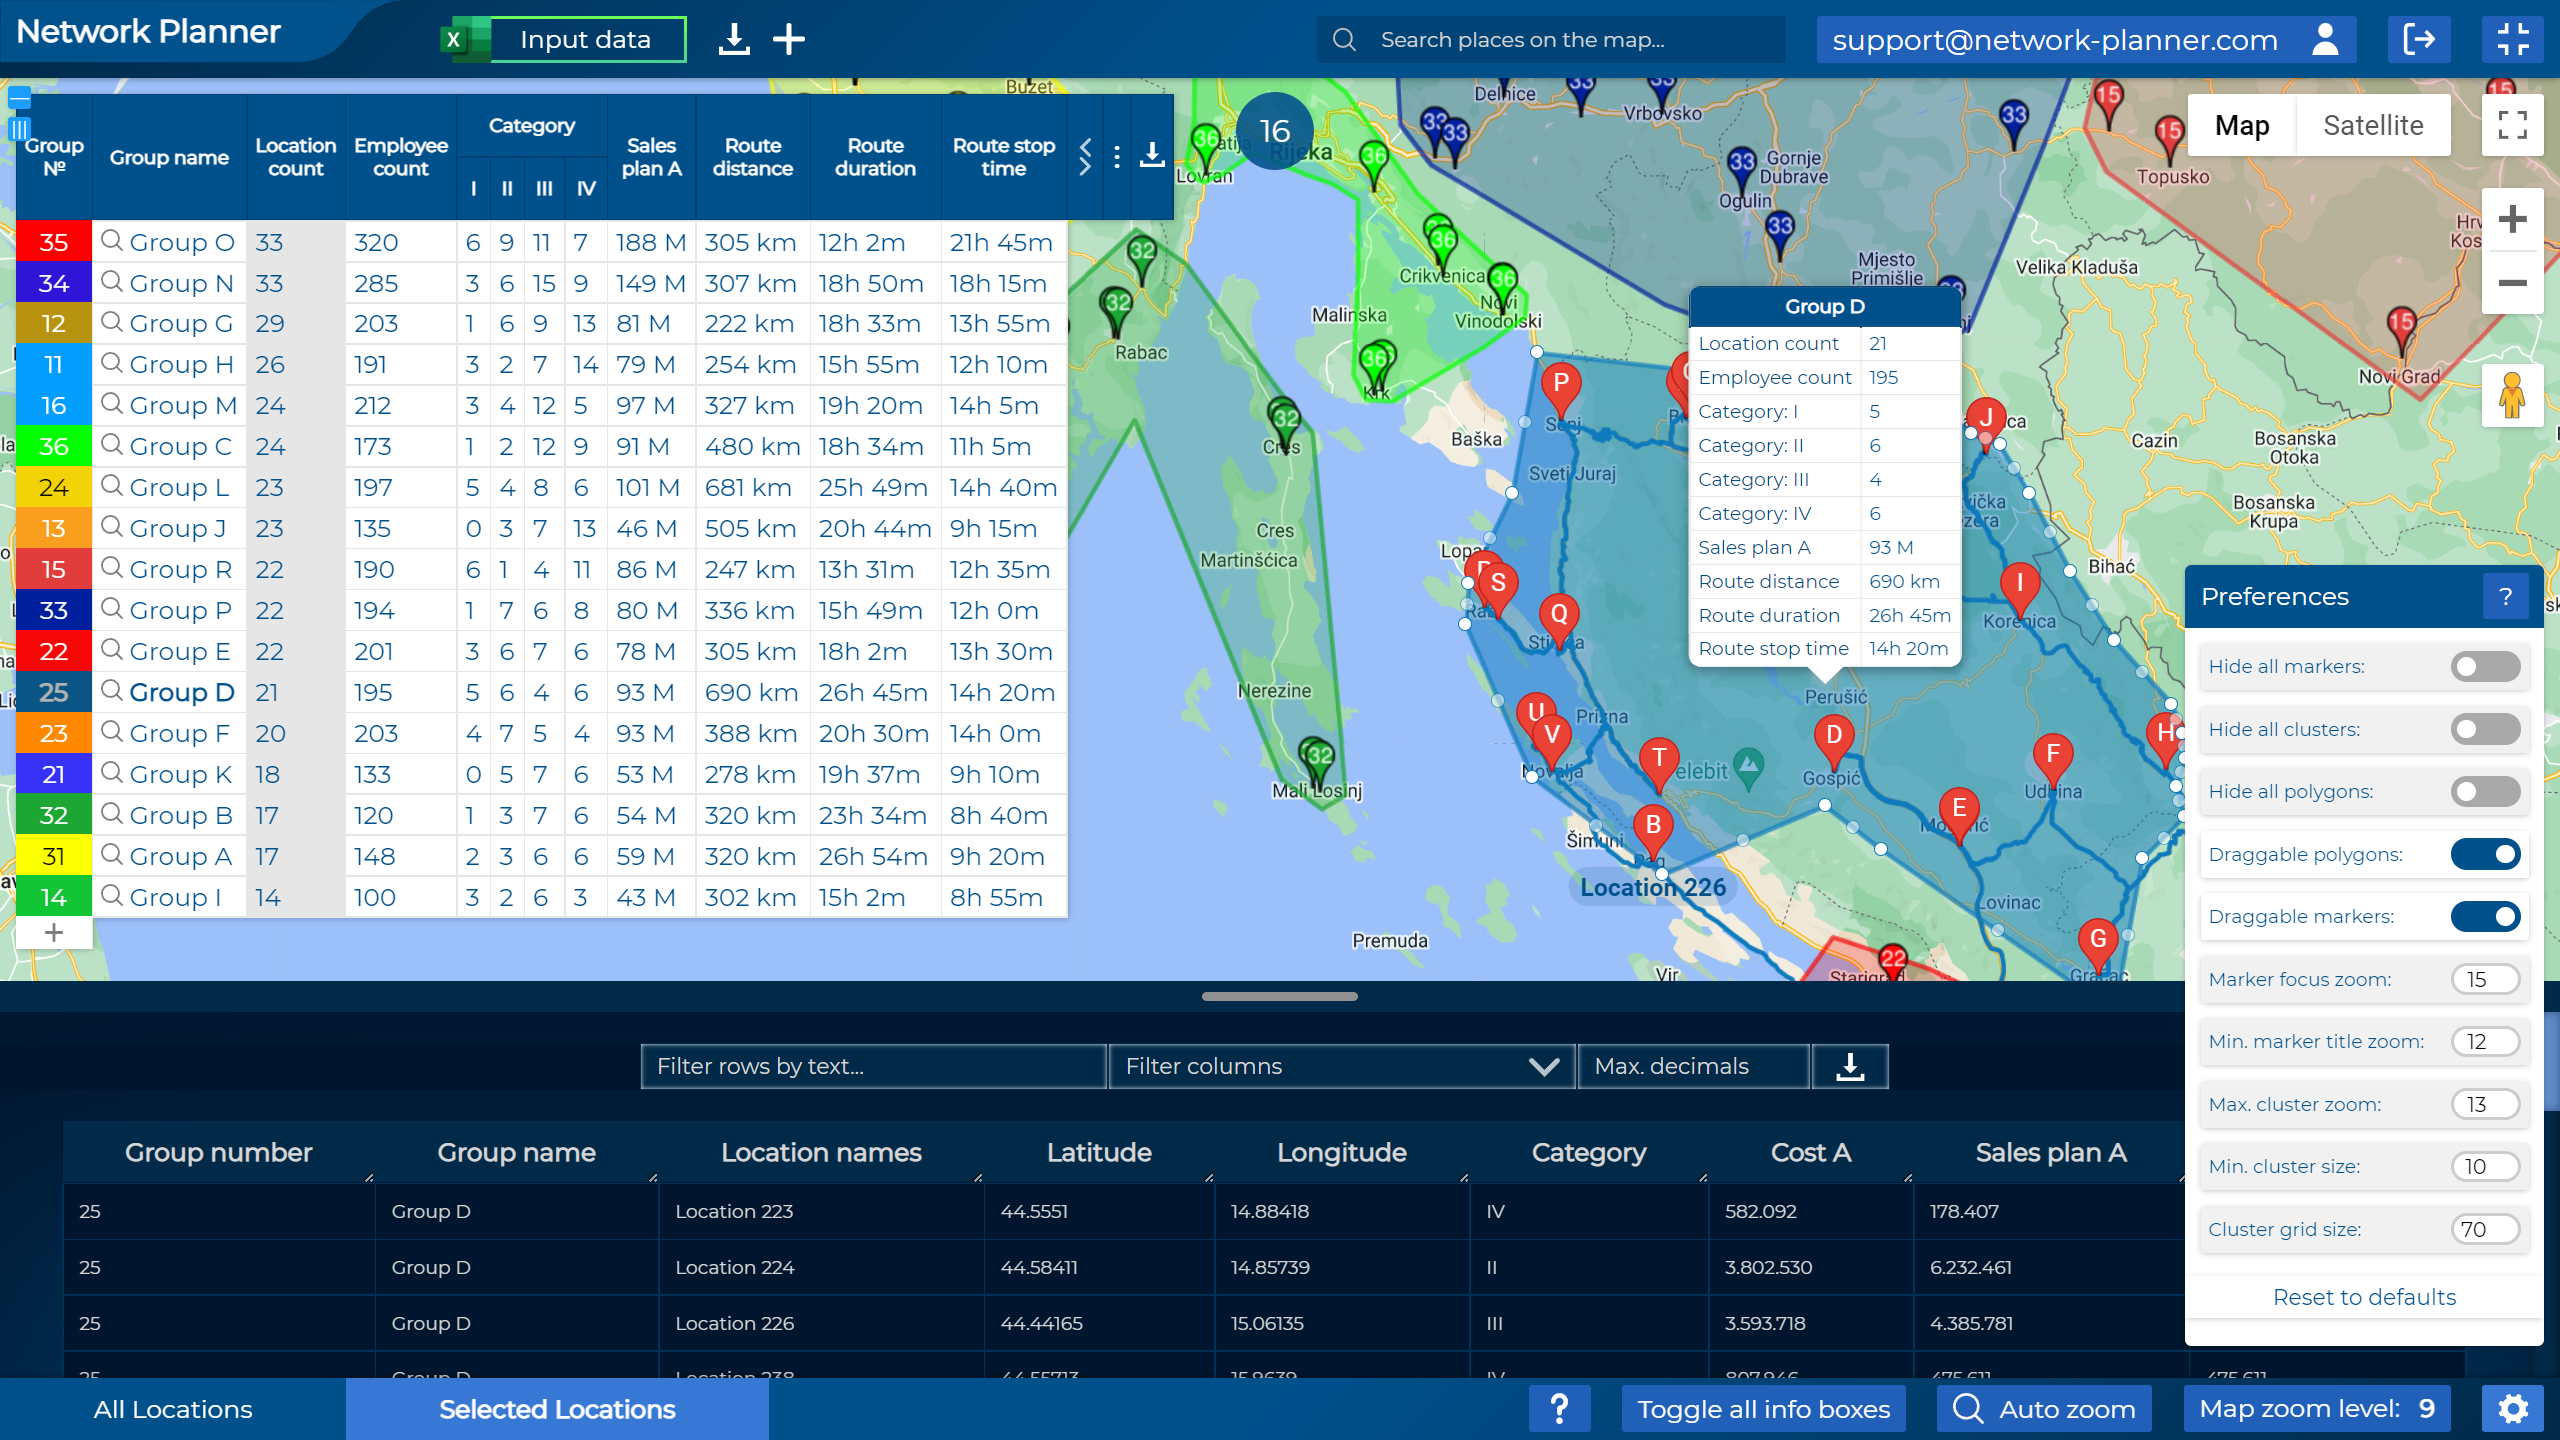This screenshot has width=2560, height=1440.
Task: Switch to All Locations tab
Action: [x=173, y=1409]
